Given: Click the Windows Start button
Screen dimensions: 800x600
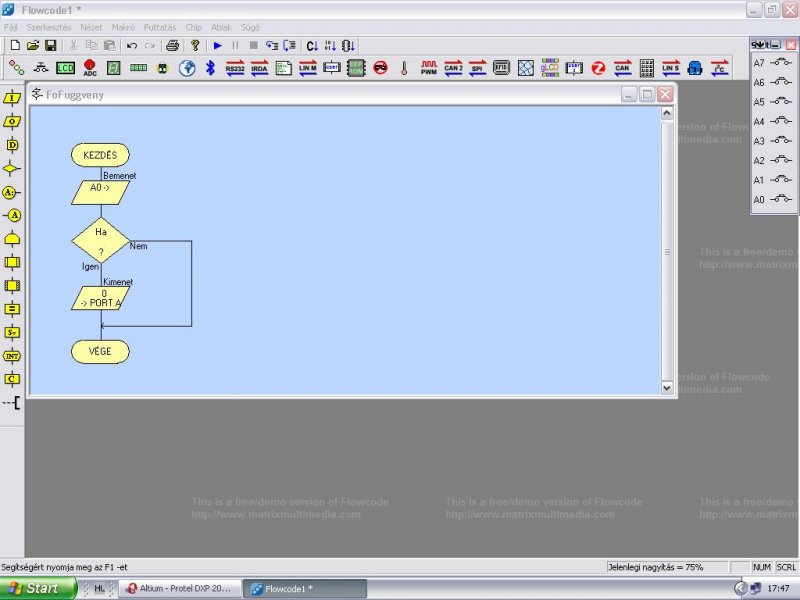Looking at the screenshot, I should pos(37,588).
